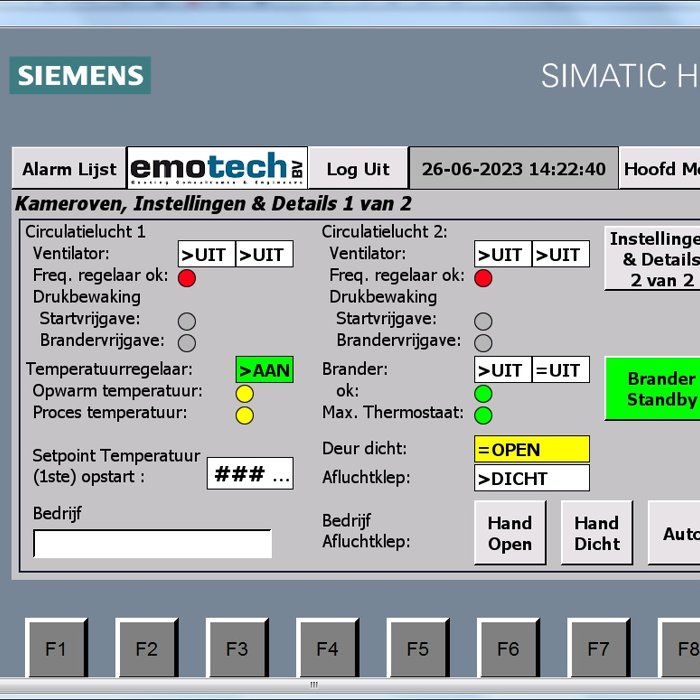The image size is (700, 700).
Task: Open the Hoofd Menu tab
Action: 660,169
